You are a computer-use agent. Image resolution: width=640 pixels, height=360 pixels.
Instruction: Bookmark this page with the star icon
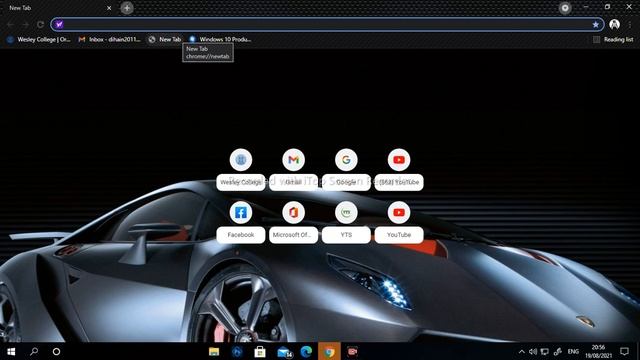point(596,24)
